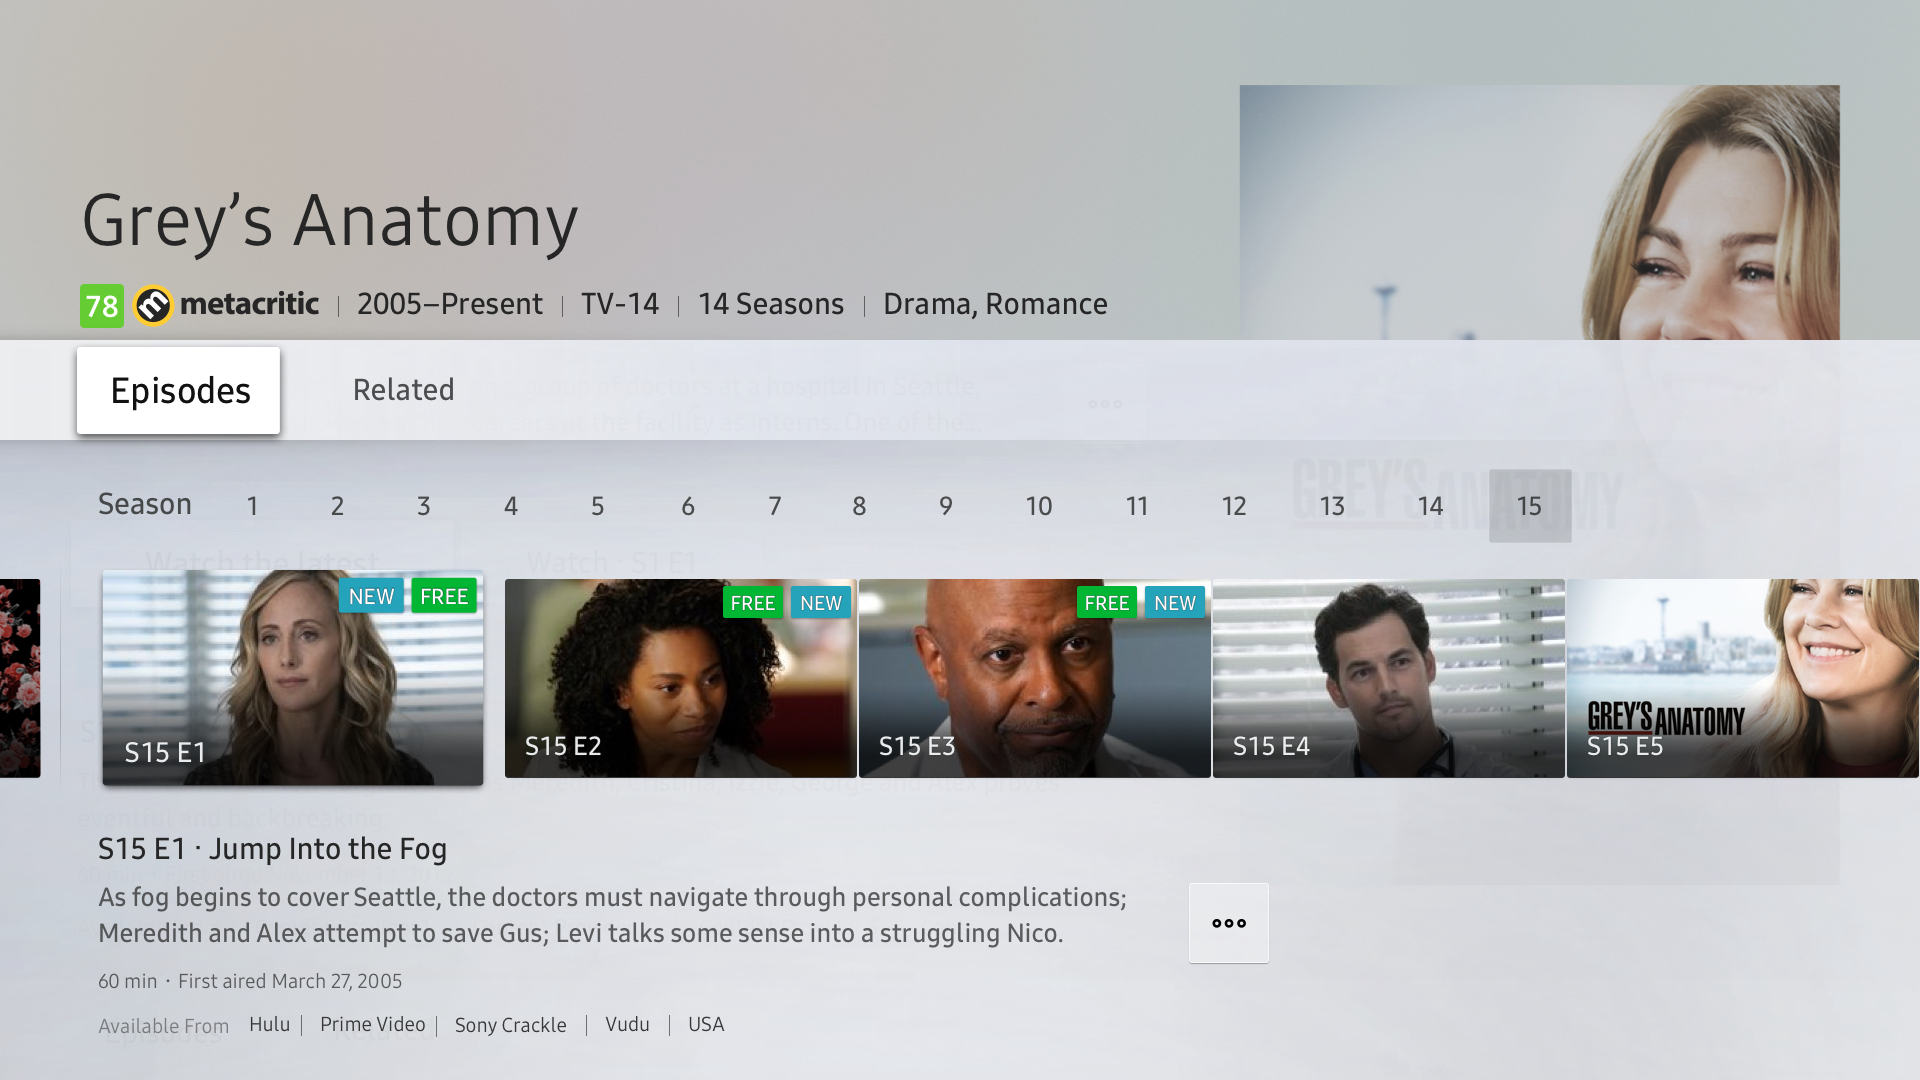Viewport: 1920px width, 1080px height.
Task: Click the 'Season' label
Action: pyautogui.click(x=145, y=504)
